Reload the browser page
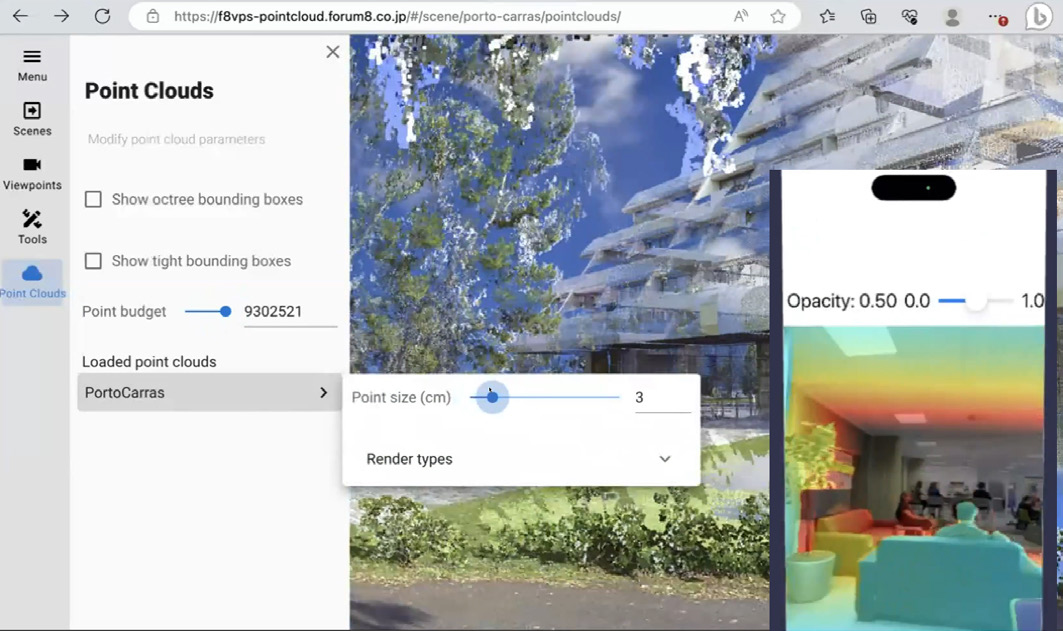Screen dimensions: 1063x631 tap(102, 16)
